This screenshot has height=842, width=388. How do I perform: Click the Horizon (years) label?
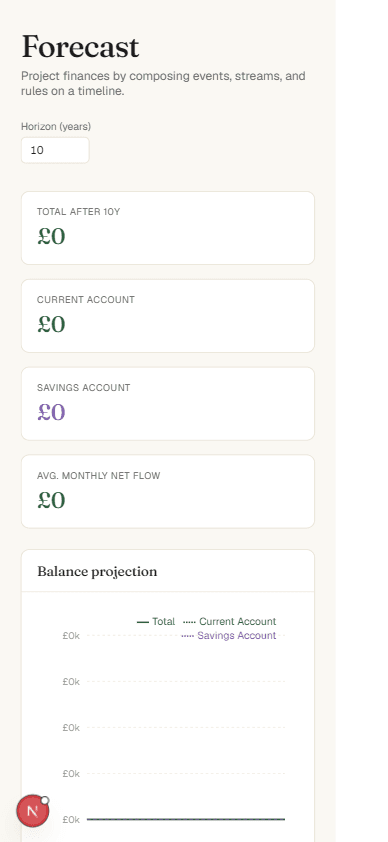[56, 127]
